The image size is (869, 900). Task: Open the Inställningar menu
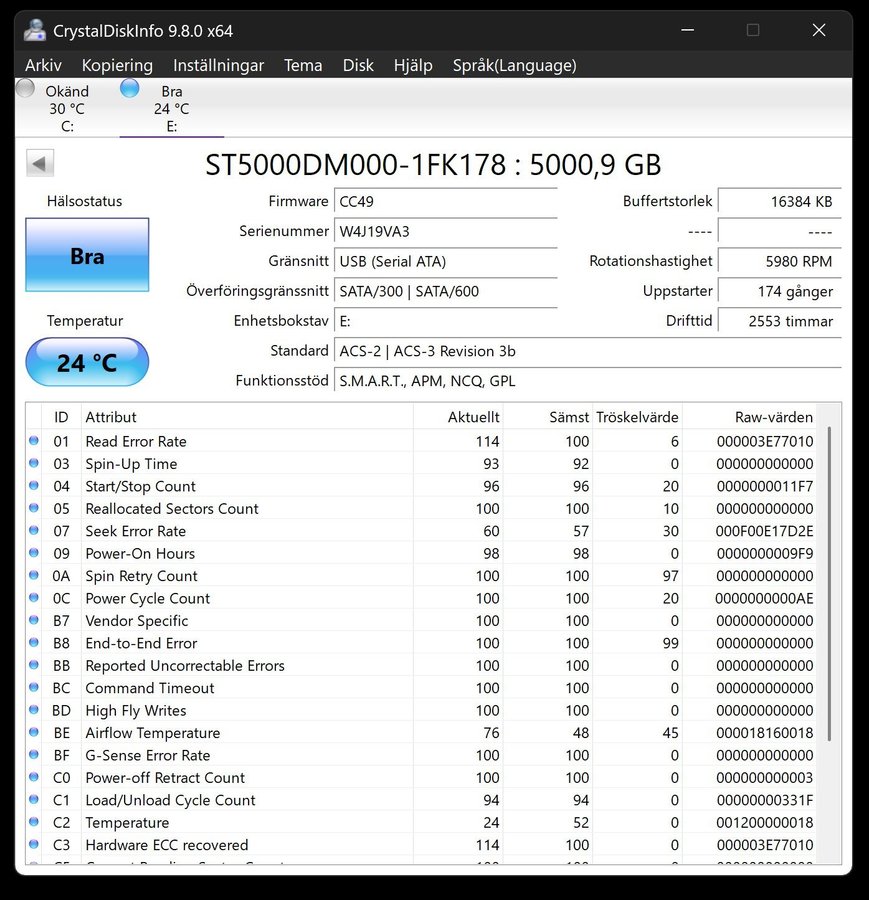pyautogui.click(x=218, y=65)
